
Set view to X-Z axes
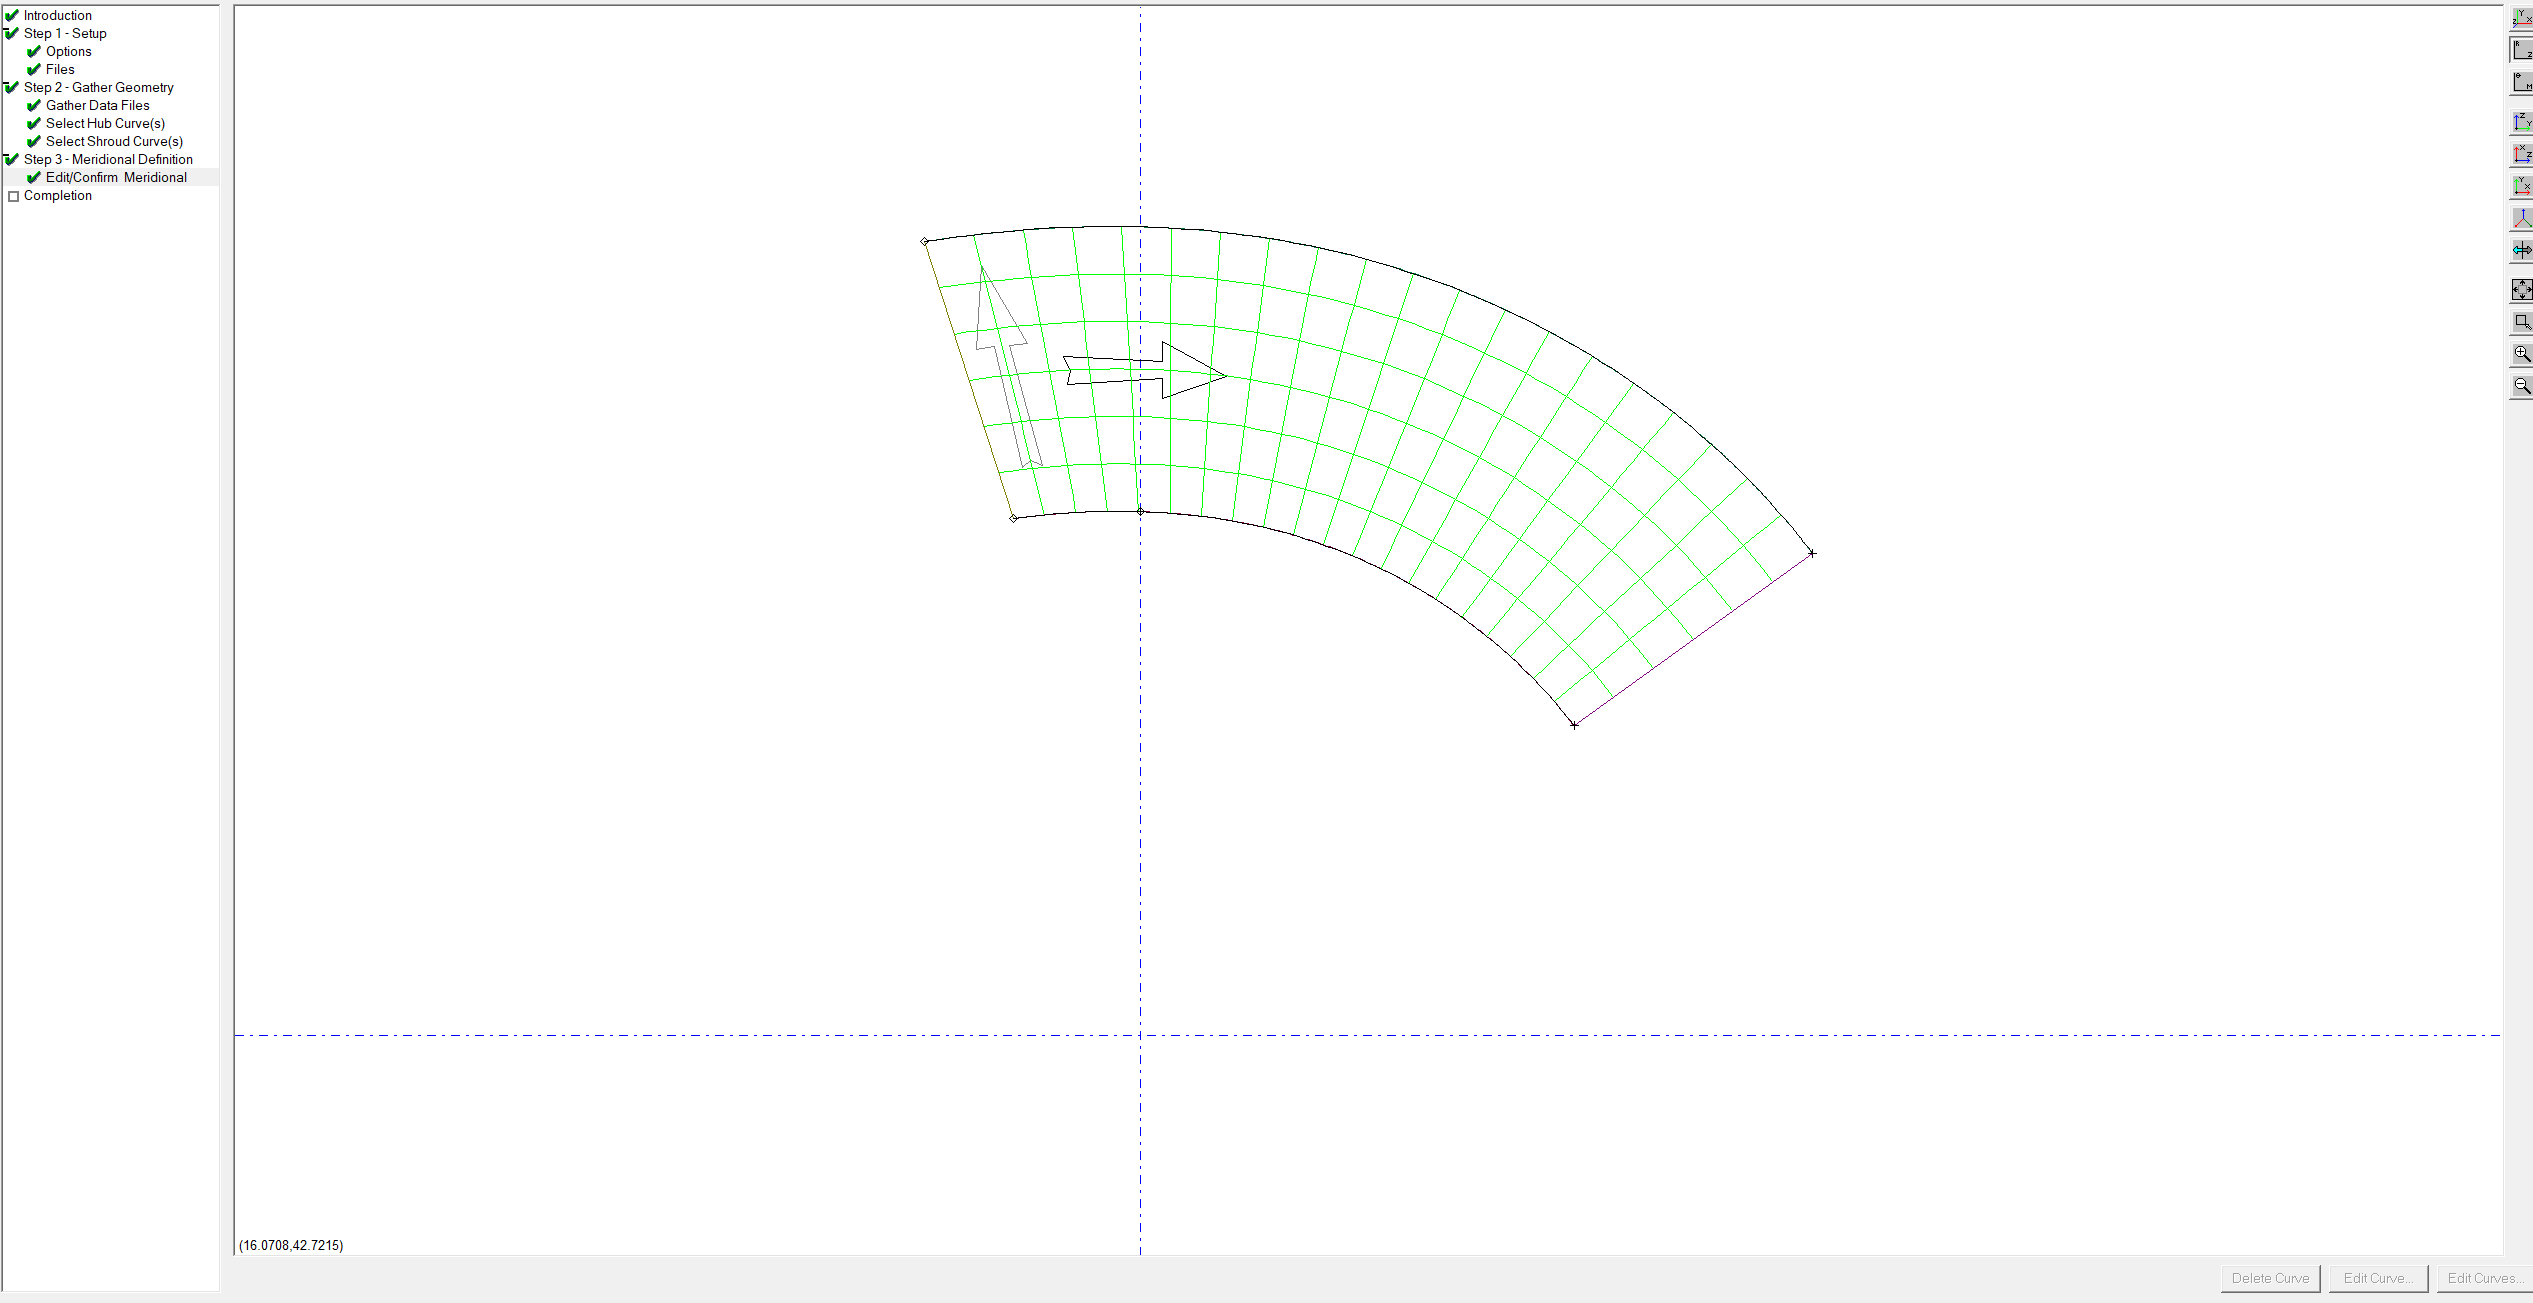[2521, 154]
